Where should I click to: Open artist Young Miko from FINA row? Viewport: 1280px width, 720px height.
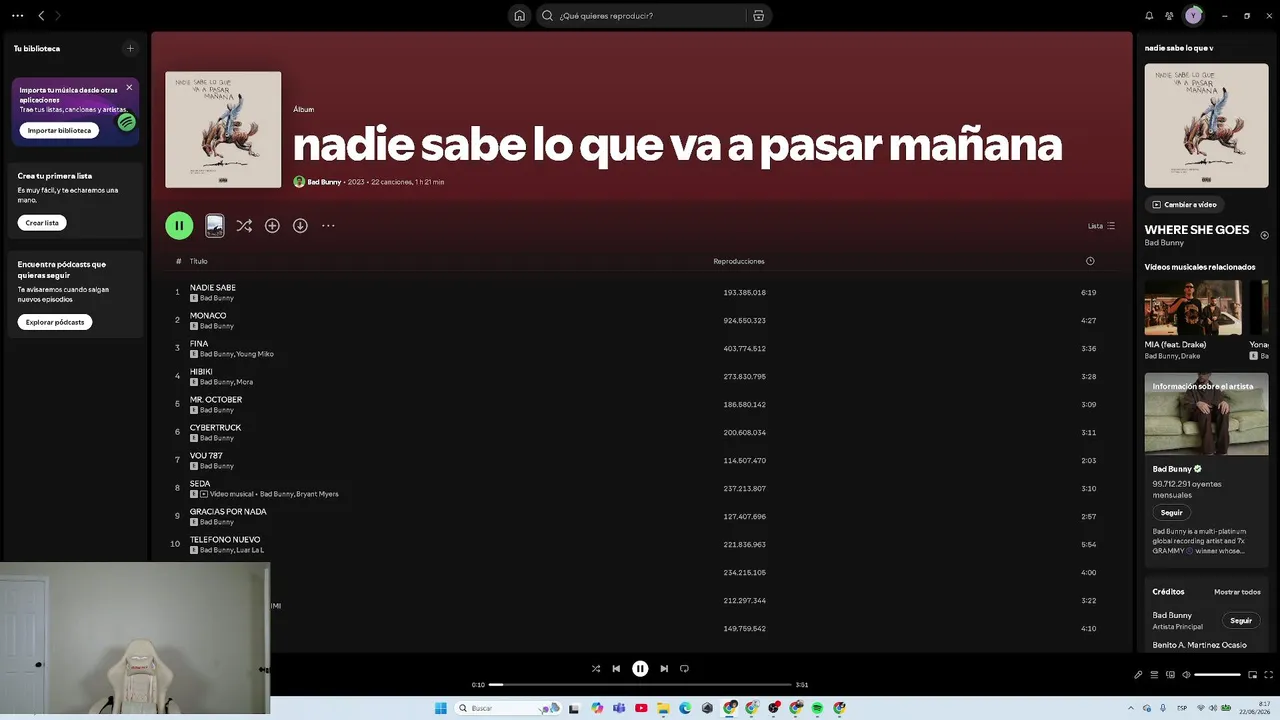coord(255,354)
